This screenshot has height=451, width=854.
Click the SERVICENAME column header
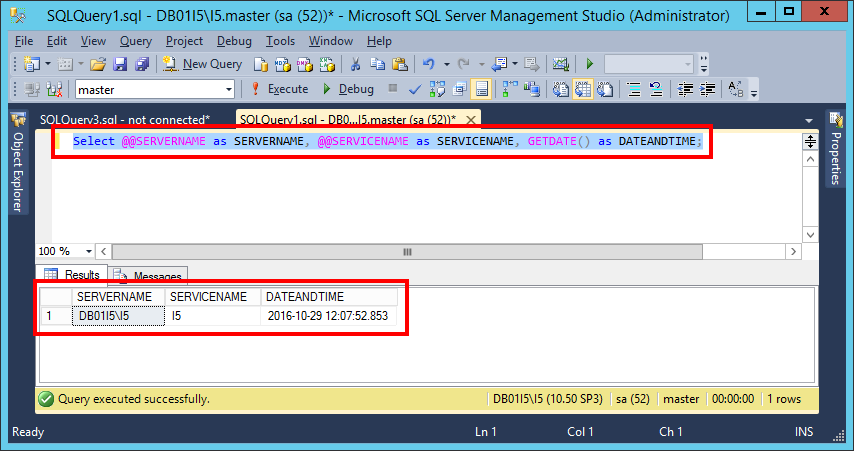pos(213,297)
